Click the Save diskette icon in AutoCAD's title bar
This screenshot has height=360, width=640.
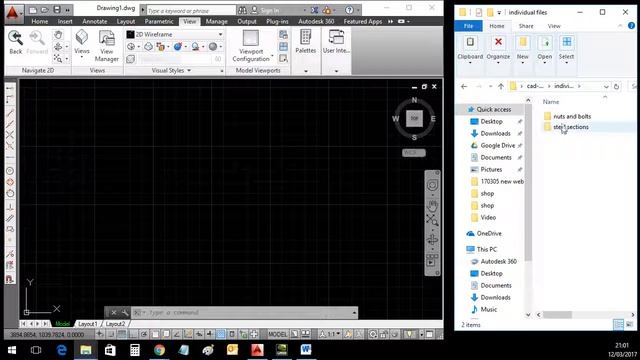tap(57, 10)
